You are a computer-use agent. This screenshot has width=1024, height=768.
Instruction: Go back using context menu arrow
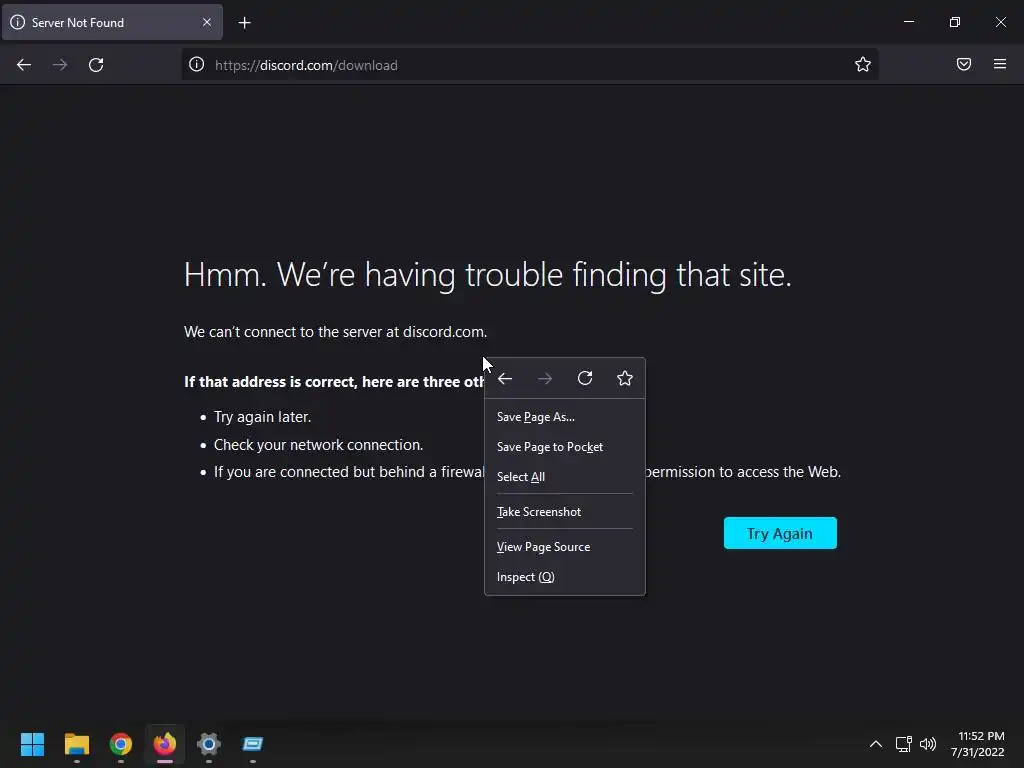click(x=505, y=379)
